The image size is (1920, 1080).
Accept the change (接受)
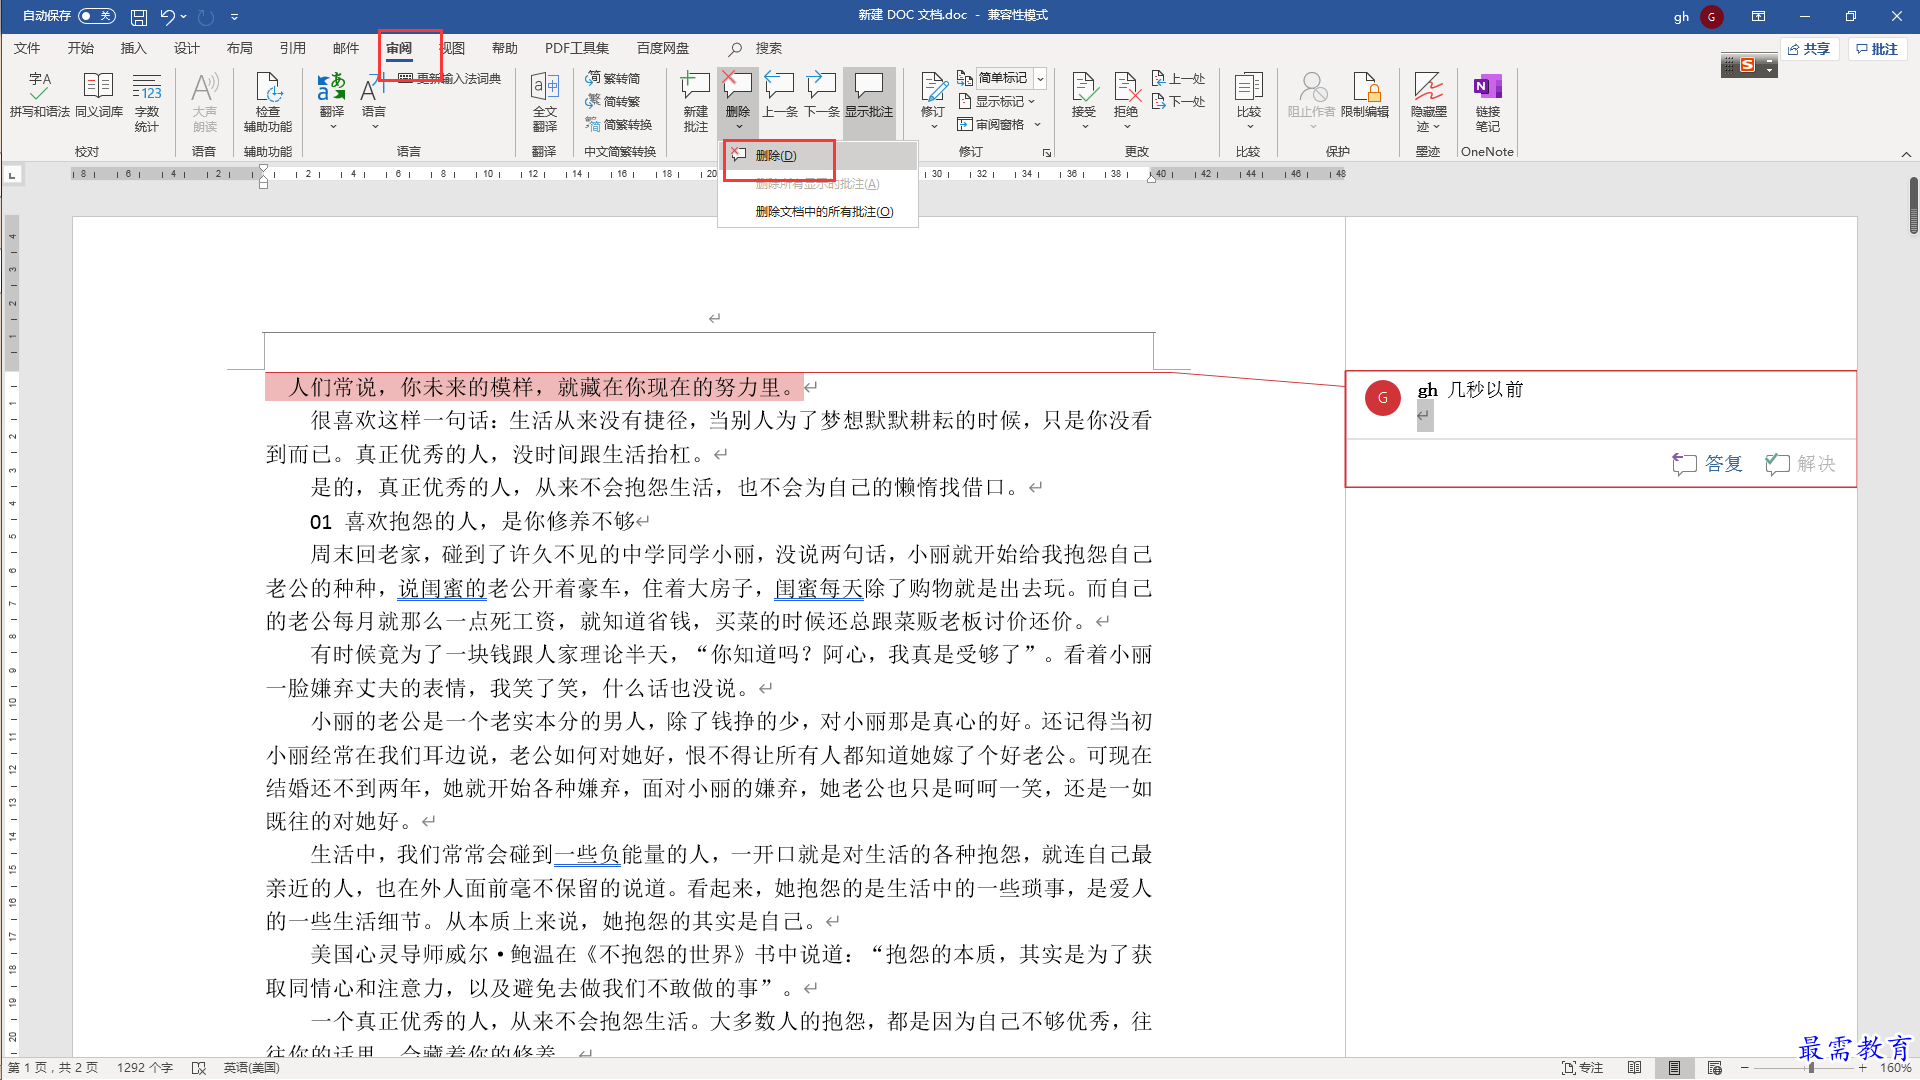[1084, 92]
